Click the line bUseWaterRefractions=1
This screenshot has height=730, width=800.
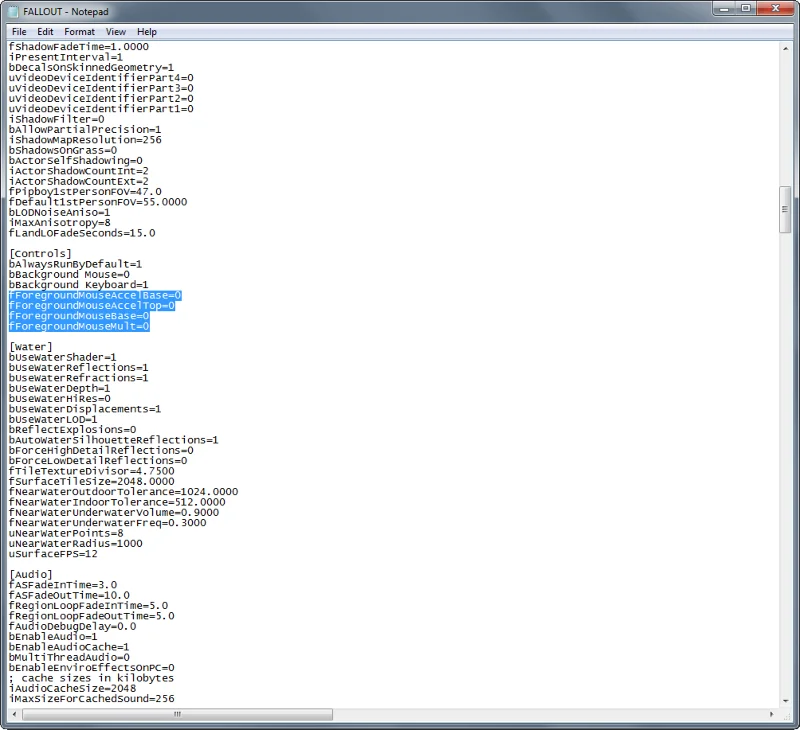(79, 378)
